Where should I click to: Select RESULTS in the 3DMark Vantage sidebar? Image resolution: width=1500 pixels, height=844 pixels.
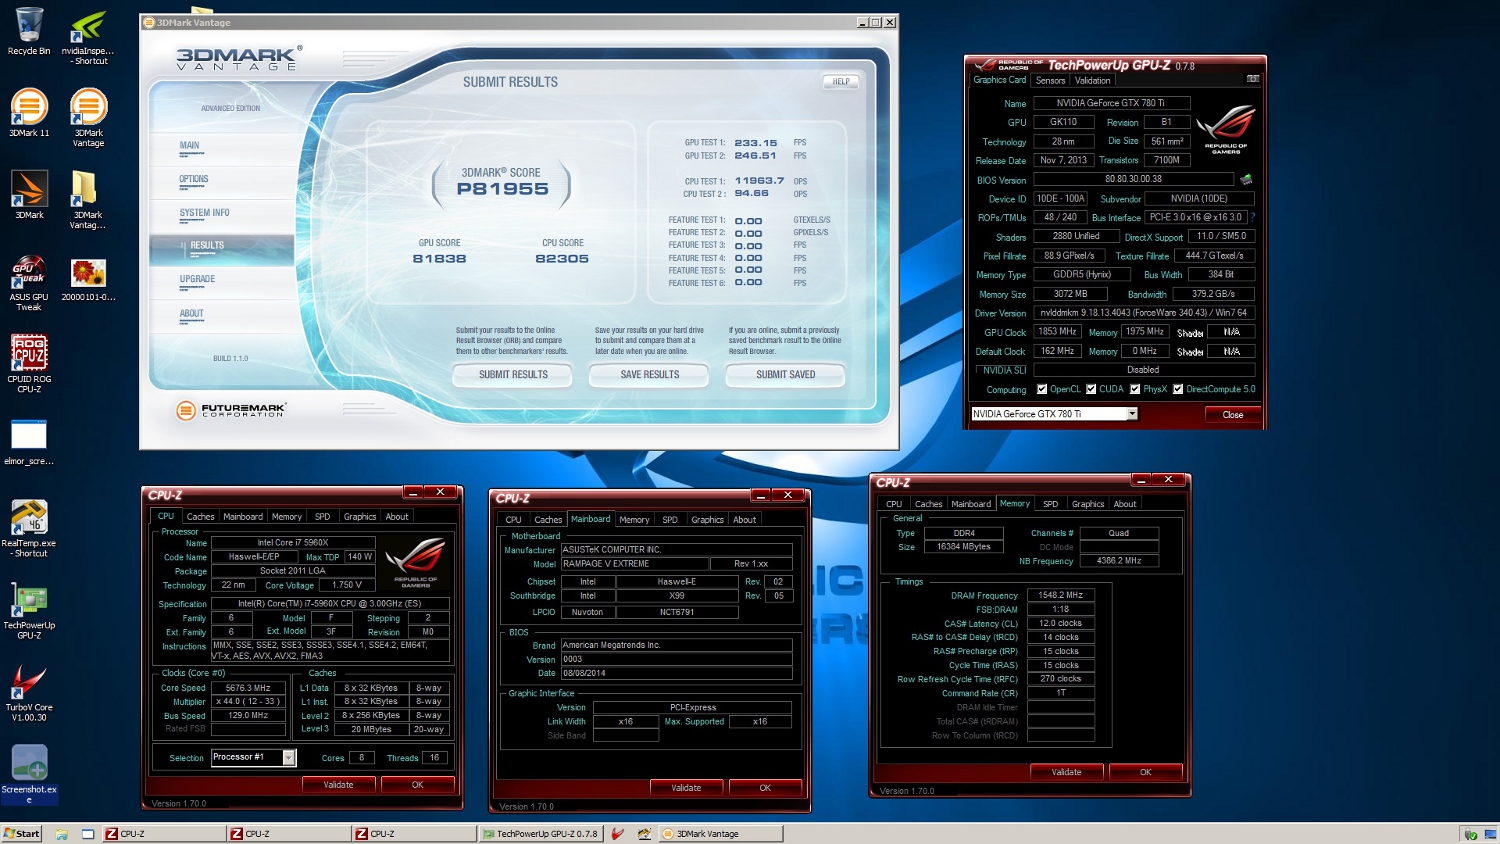(207, 246)
